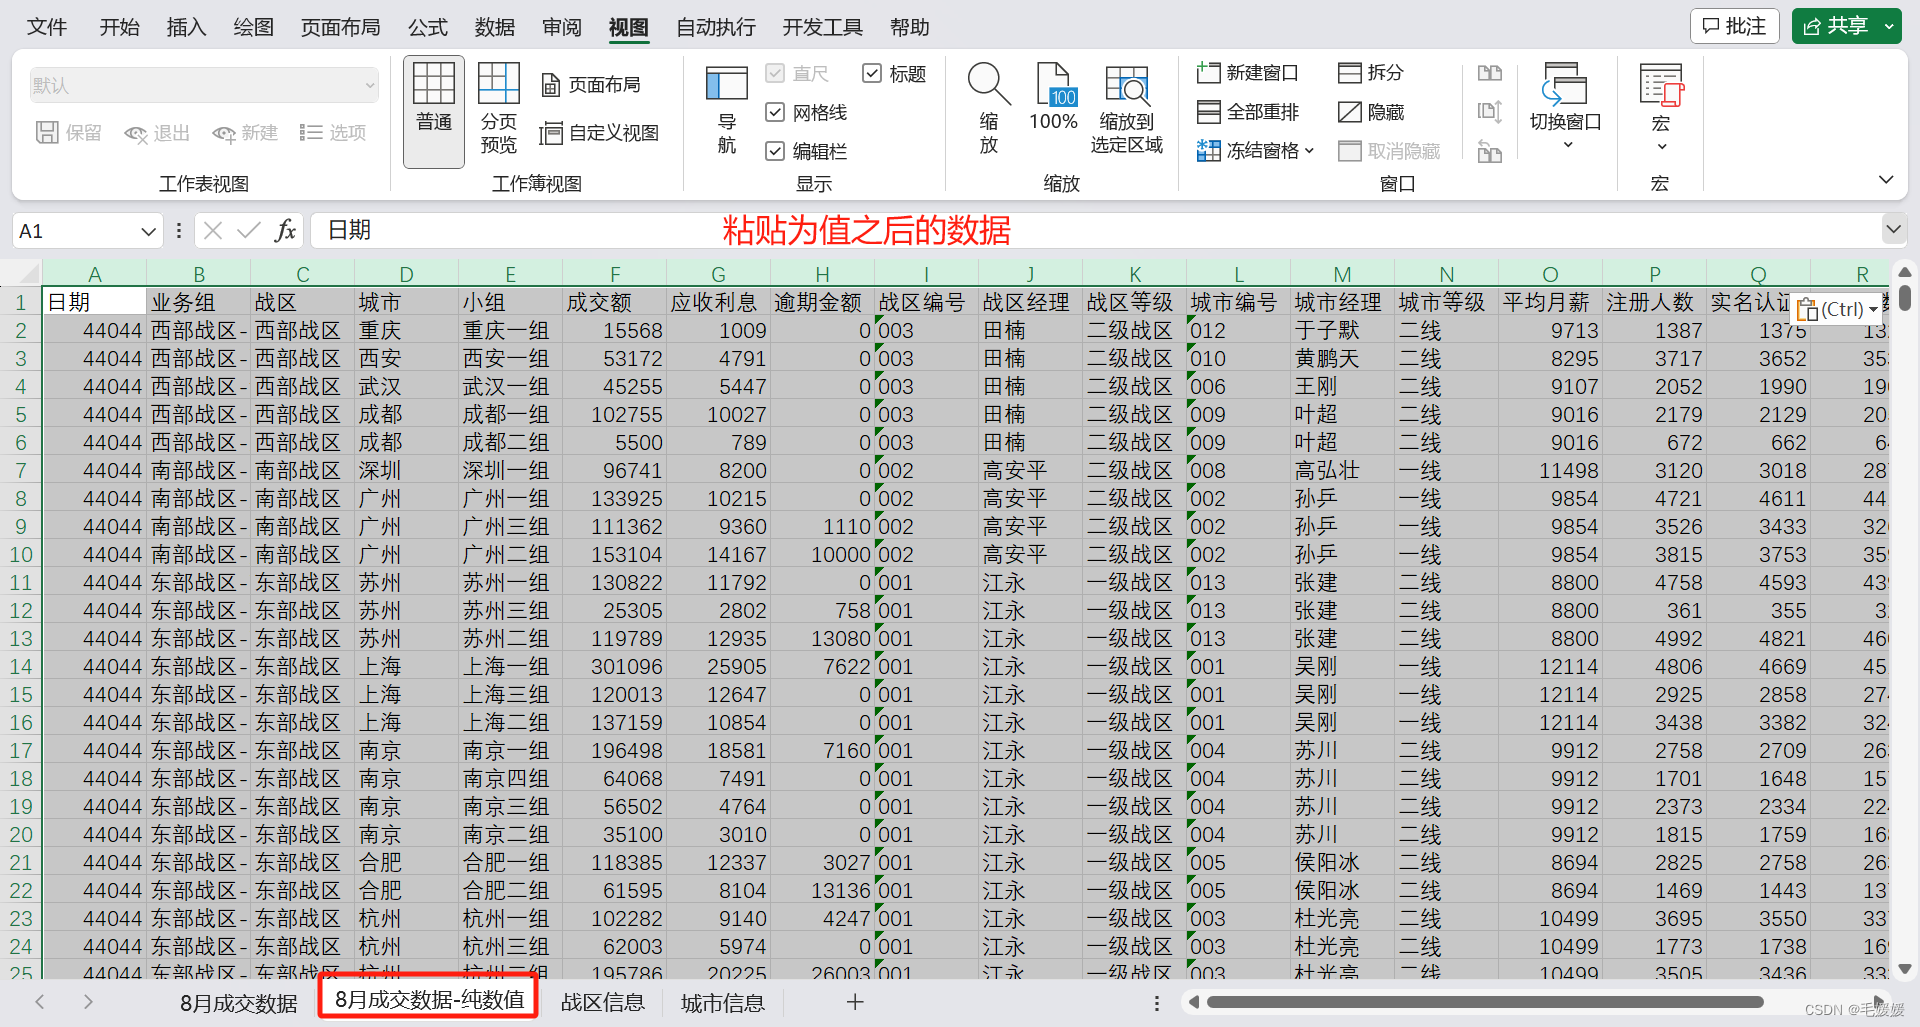Click the Zoom (缩放) magnifier icon
Screen dimensions: 1920x1027
click(x=988, y=84)
